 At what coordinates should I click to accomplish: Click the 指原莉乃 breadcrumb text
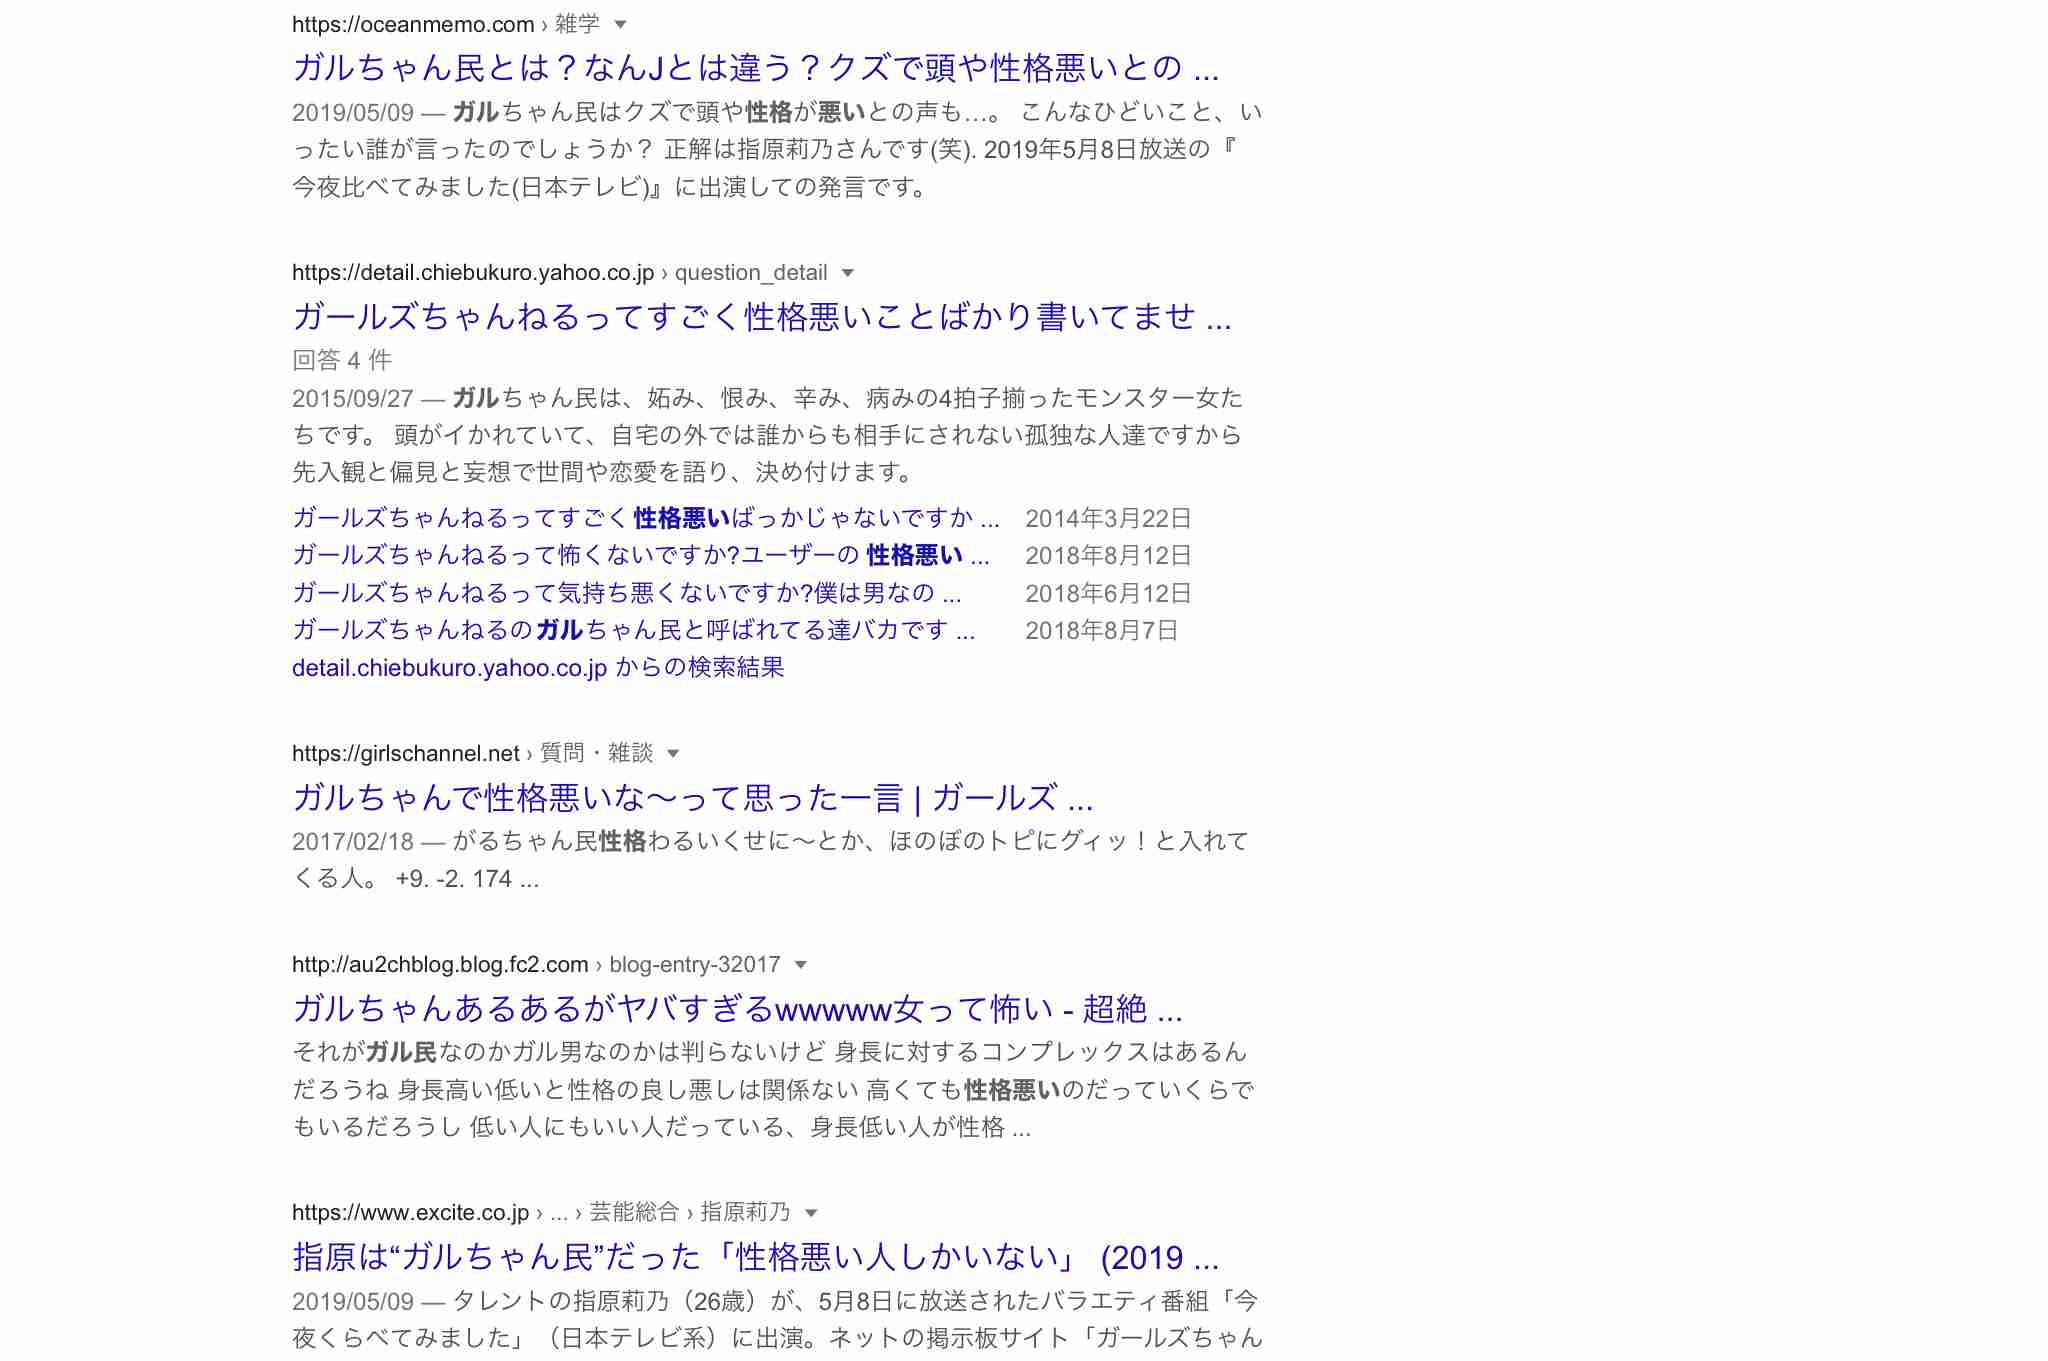pos(745,1213)
